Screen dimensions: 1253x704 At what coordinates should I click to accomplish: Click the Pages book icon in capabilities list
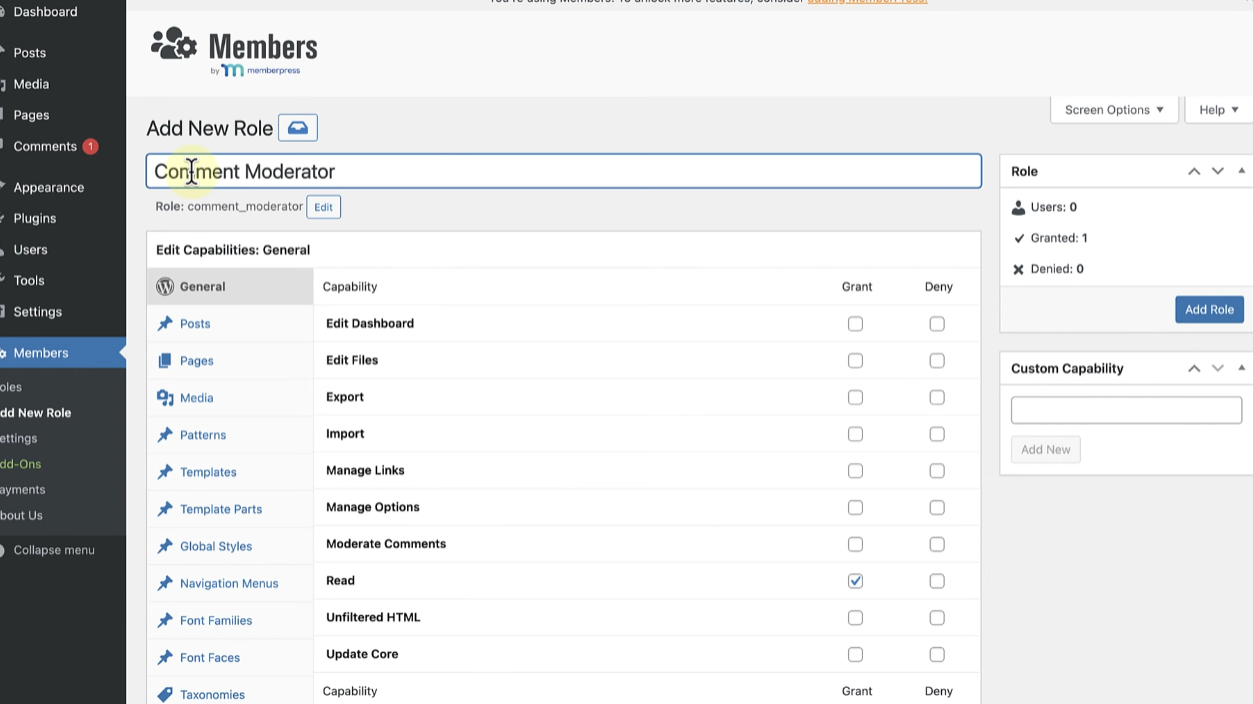click(166, 360)
